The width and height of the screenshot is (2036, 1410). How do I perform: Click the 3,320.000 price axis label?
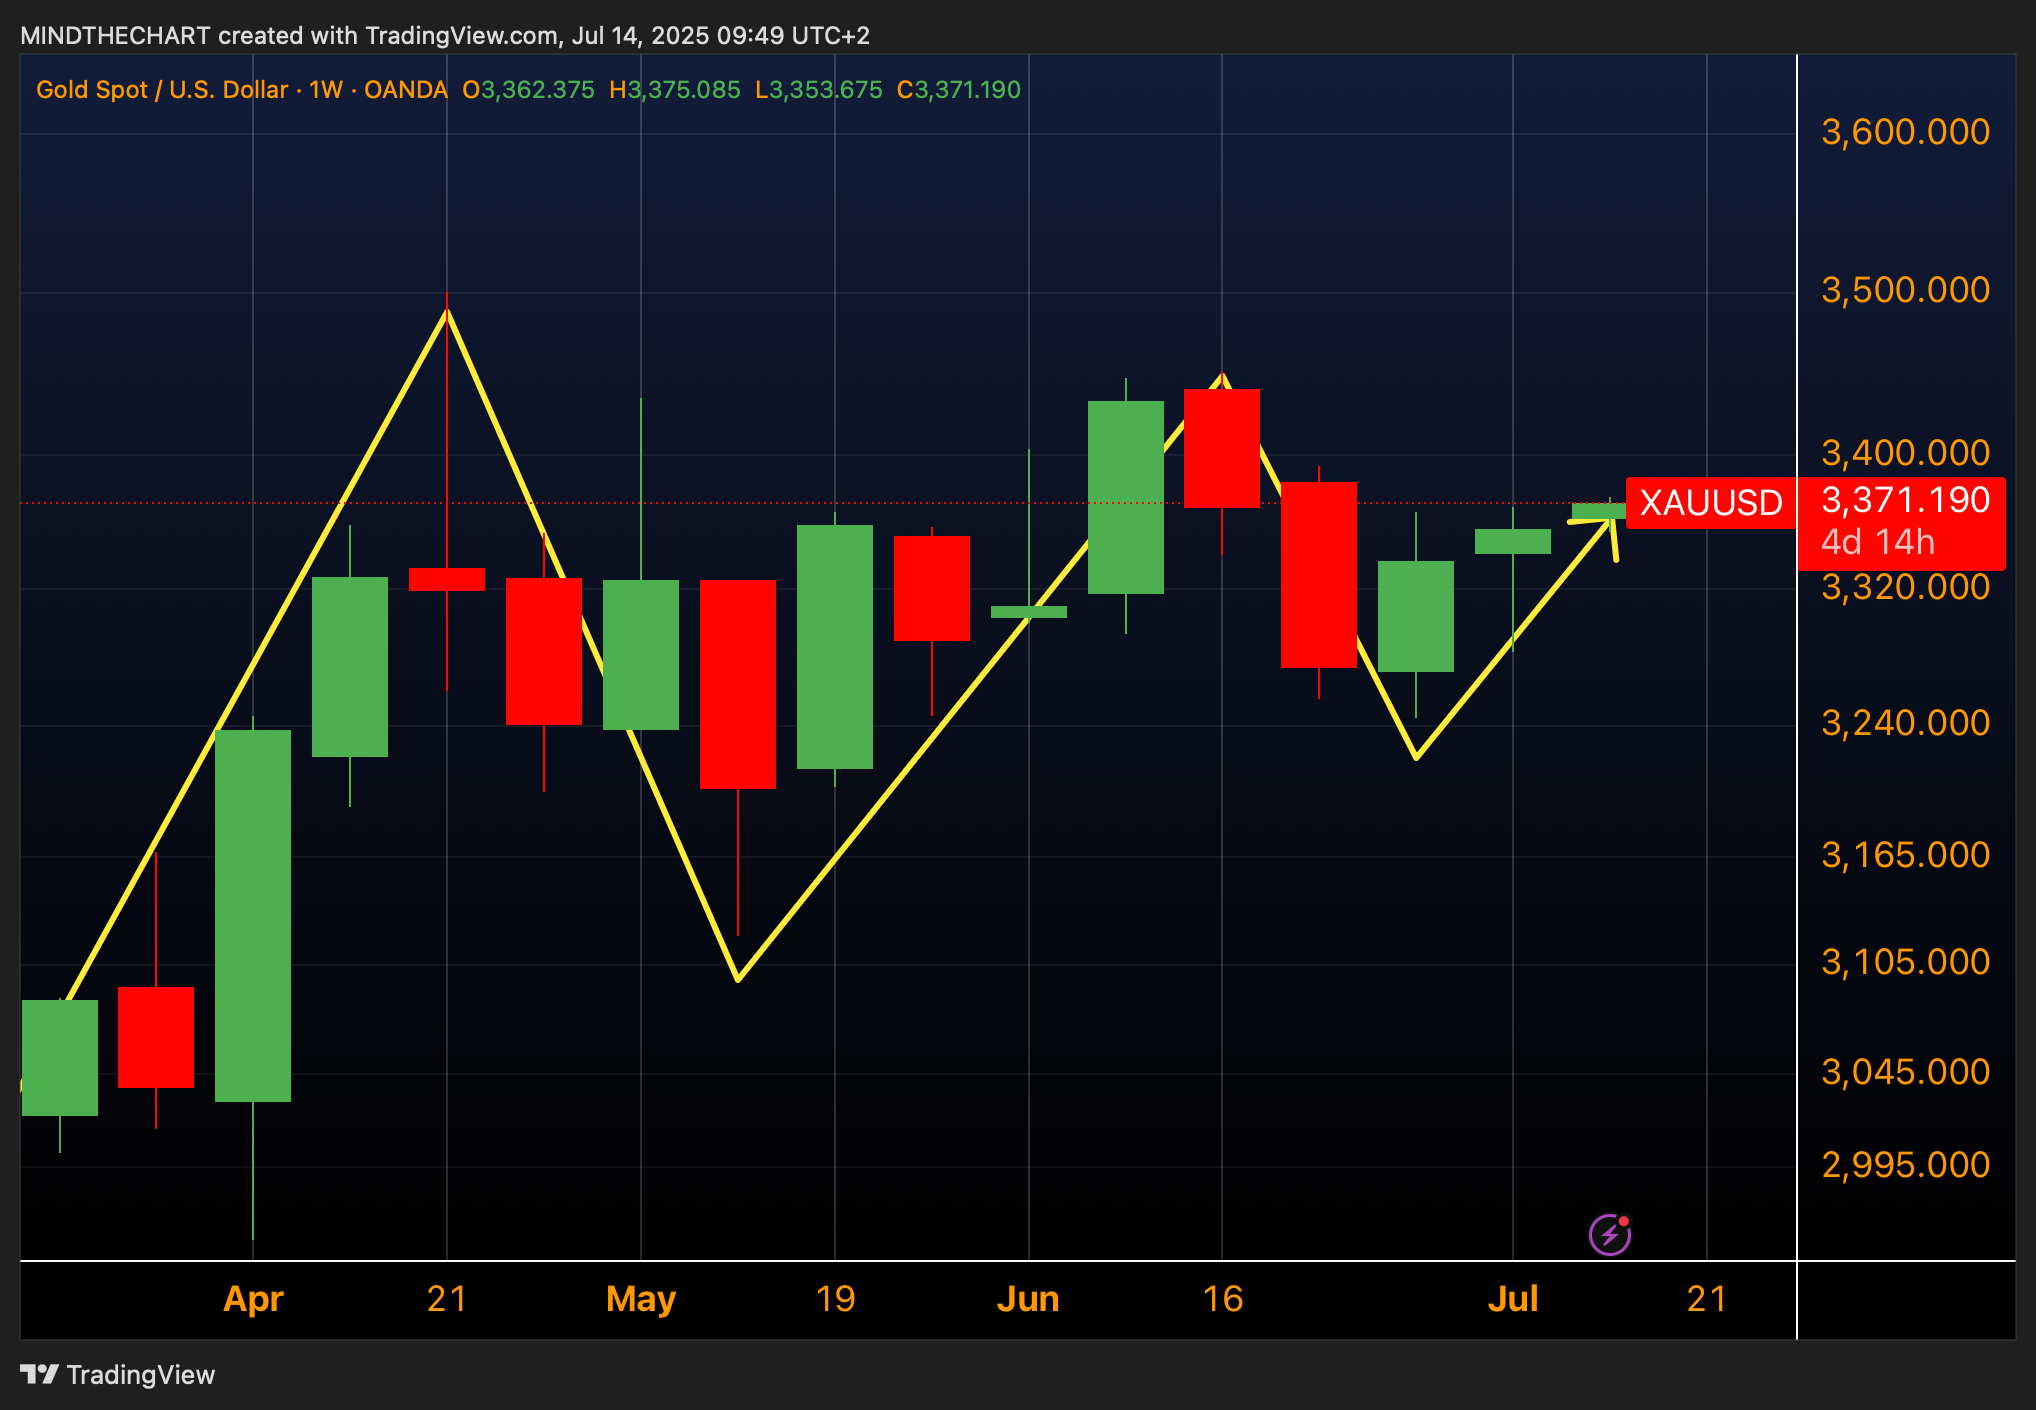point(1905,587)
